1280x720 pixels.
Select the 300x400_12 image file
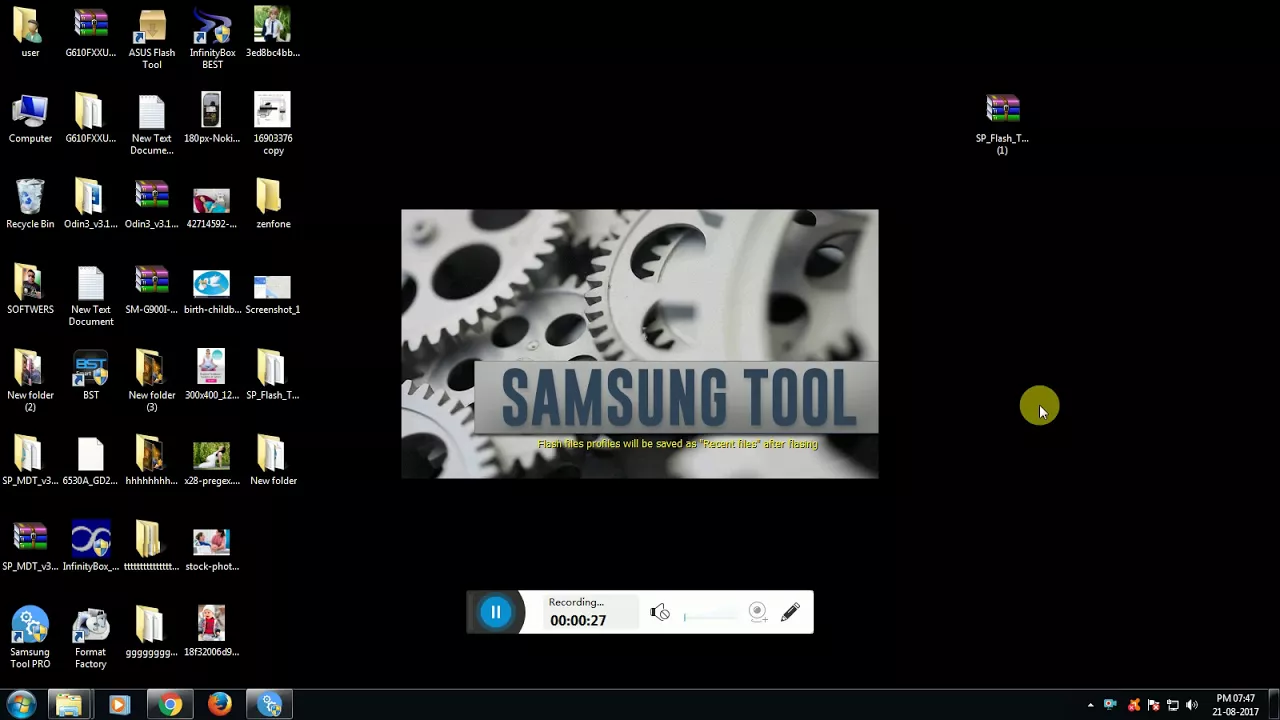coord(212,376)
